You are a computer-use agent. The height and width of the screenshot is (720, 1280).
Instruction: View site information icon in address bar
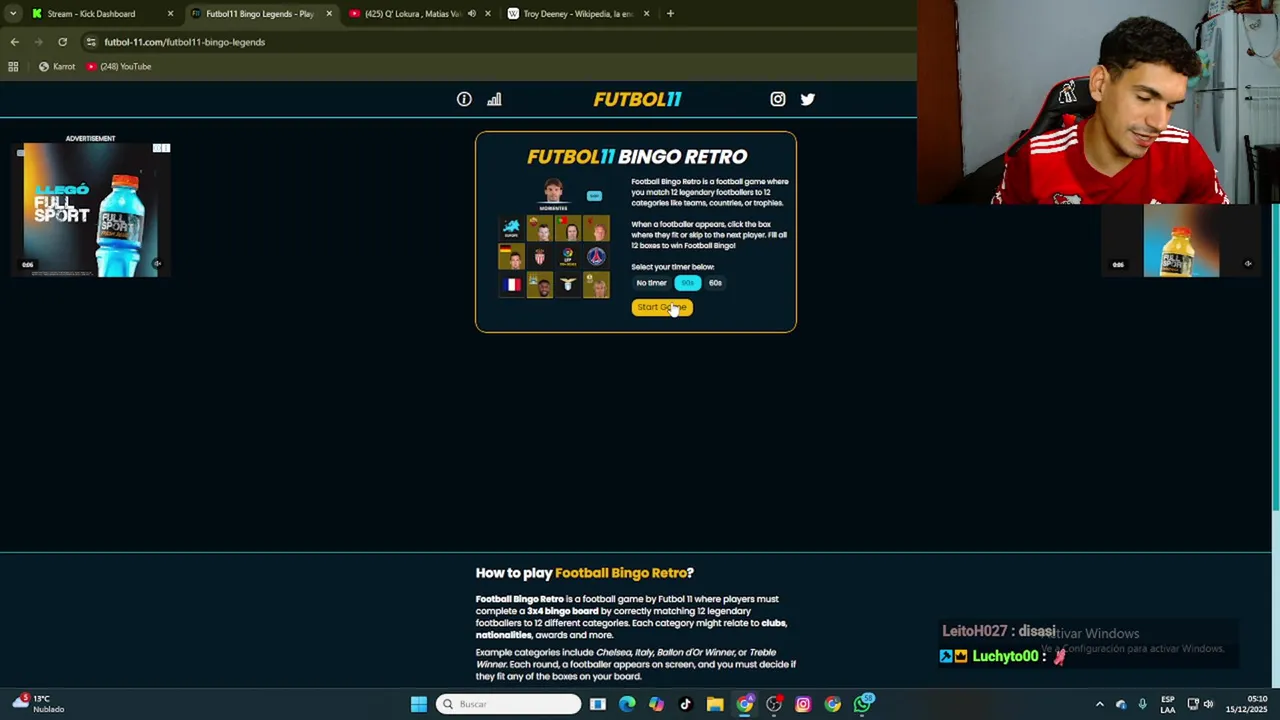point(91,42)
